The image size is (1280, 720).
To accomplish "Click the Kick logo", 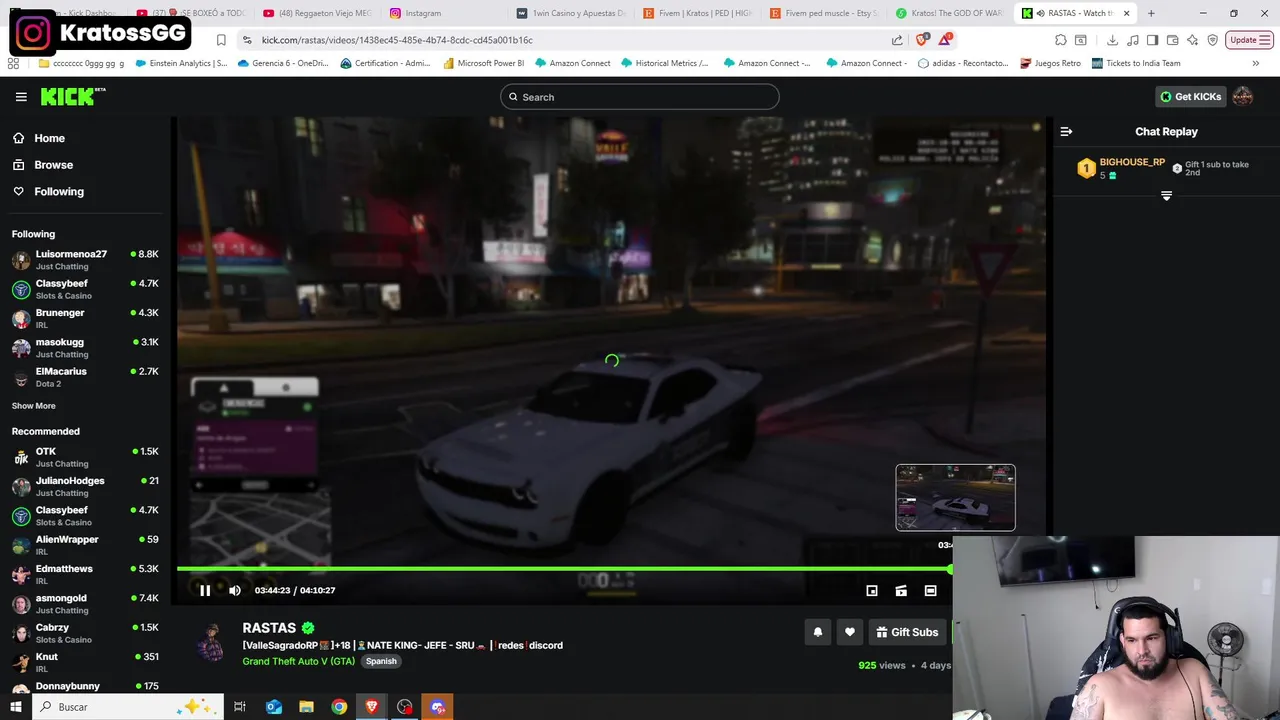I will 73,97.
